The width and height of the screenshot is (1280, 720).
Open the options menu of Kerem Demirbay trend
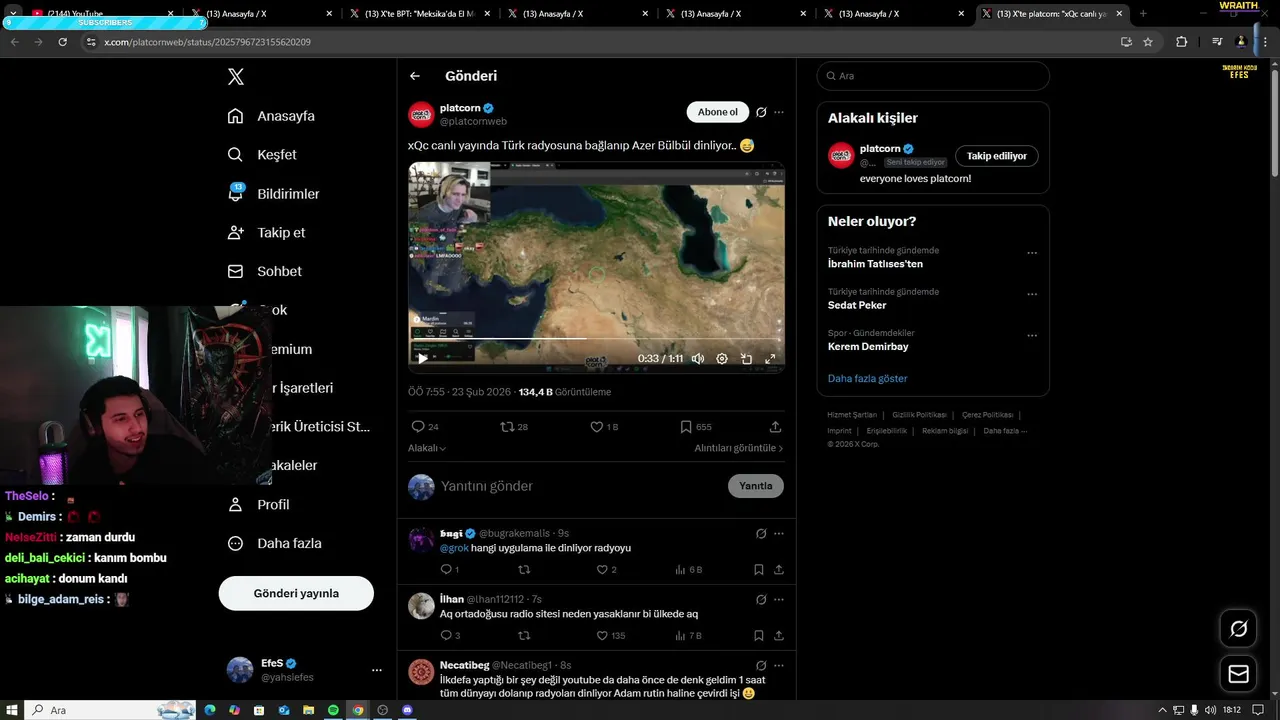click(1032, 336)
